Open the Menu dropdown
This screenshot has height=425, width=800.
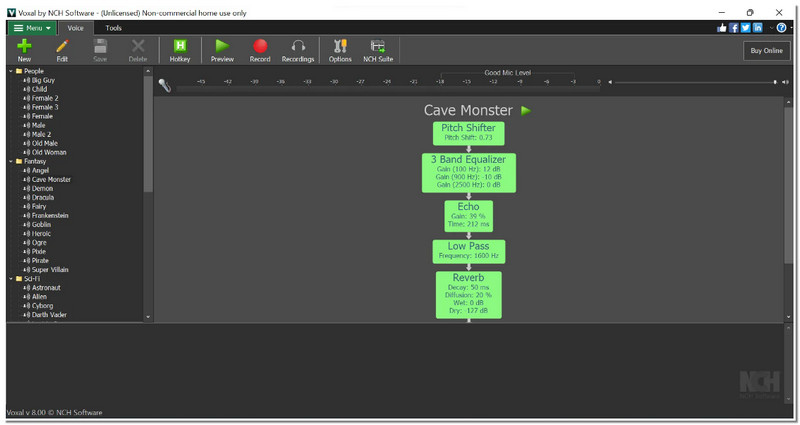point(32,28)
